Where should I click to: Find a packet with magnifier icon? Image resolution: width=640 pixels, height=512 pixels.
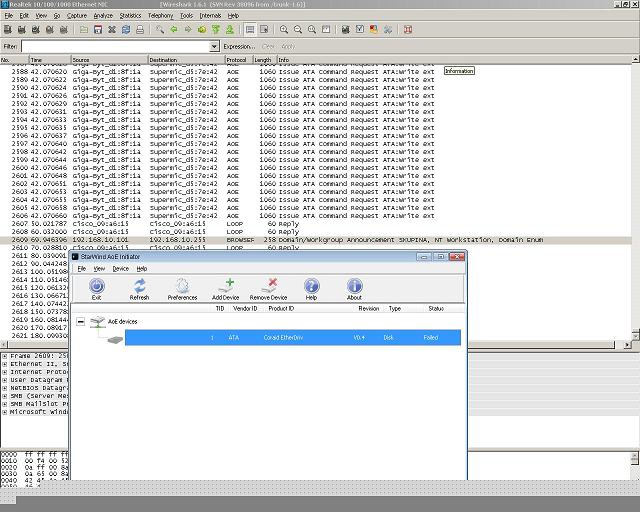[x=160, y=29]
